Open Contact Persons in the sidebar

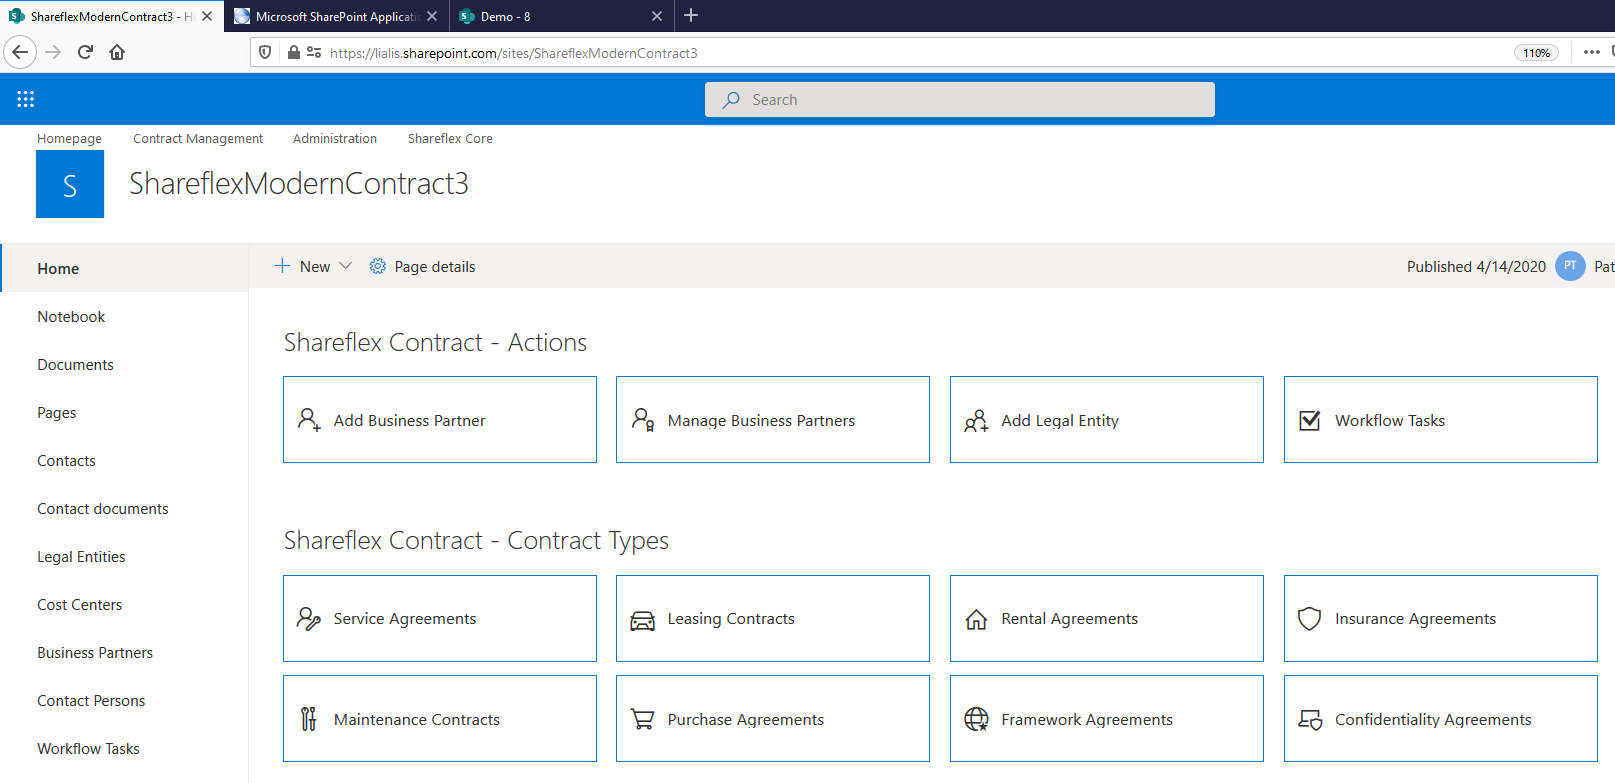91,701
